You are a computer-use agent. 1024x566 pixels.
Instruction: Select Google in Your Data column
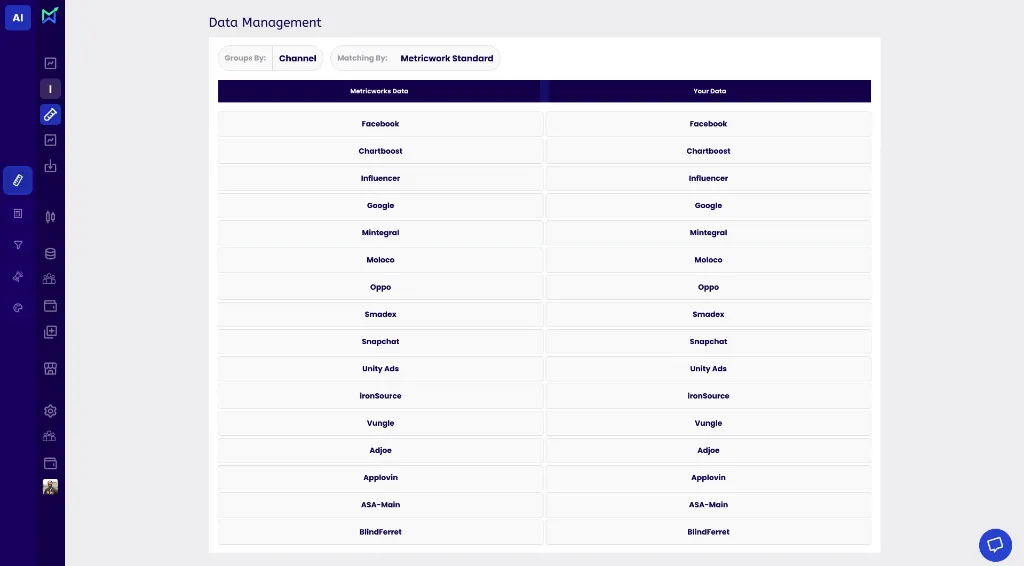[x=708, y=206]
